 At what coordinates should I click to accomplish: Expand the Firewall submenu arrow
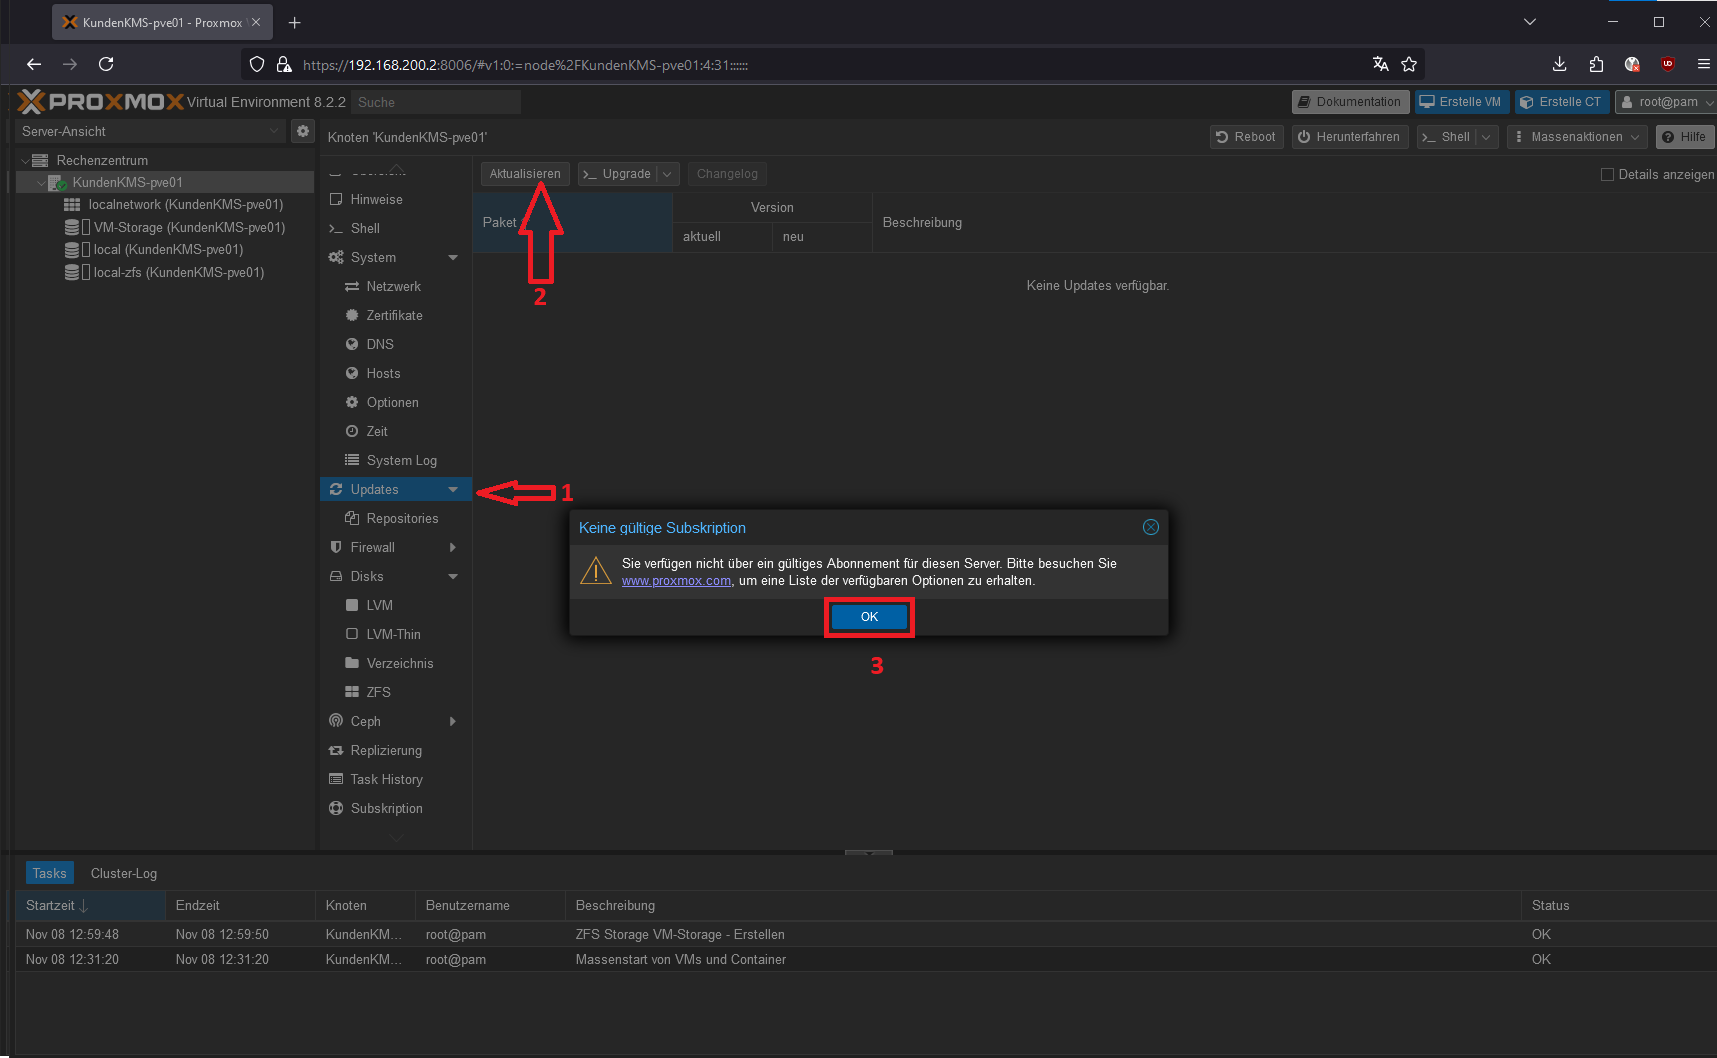(453, 547)
